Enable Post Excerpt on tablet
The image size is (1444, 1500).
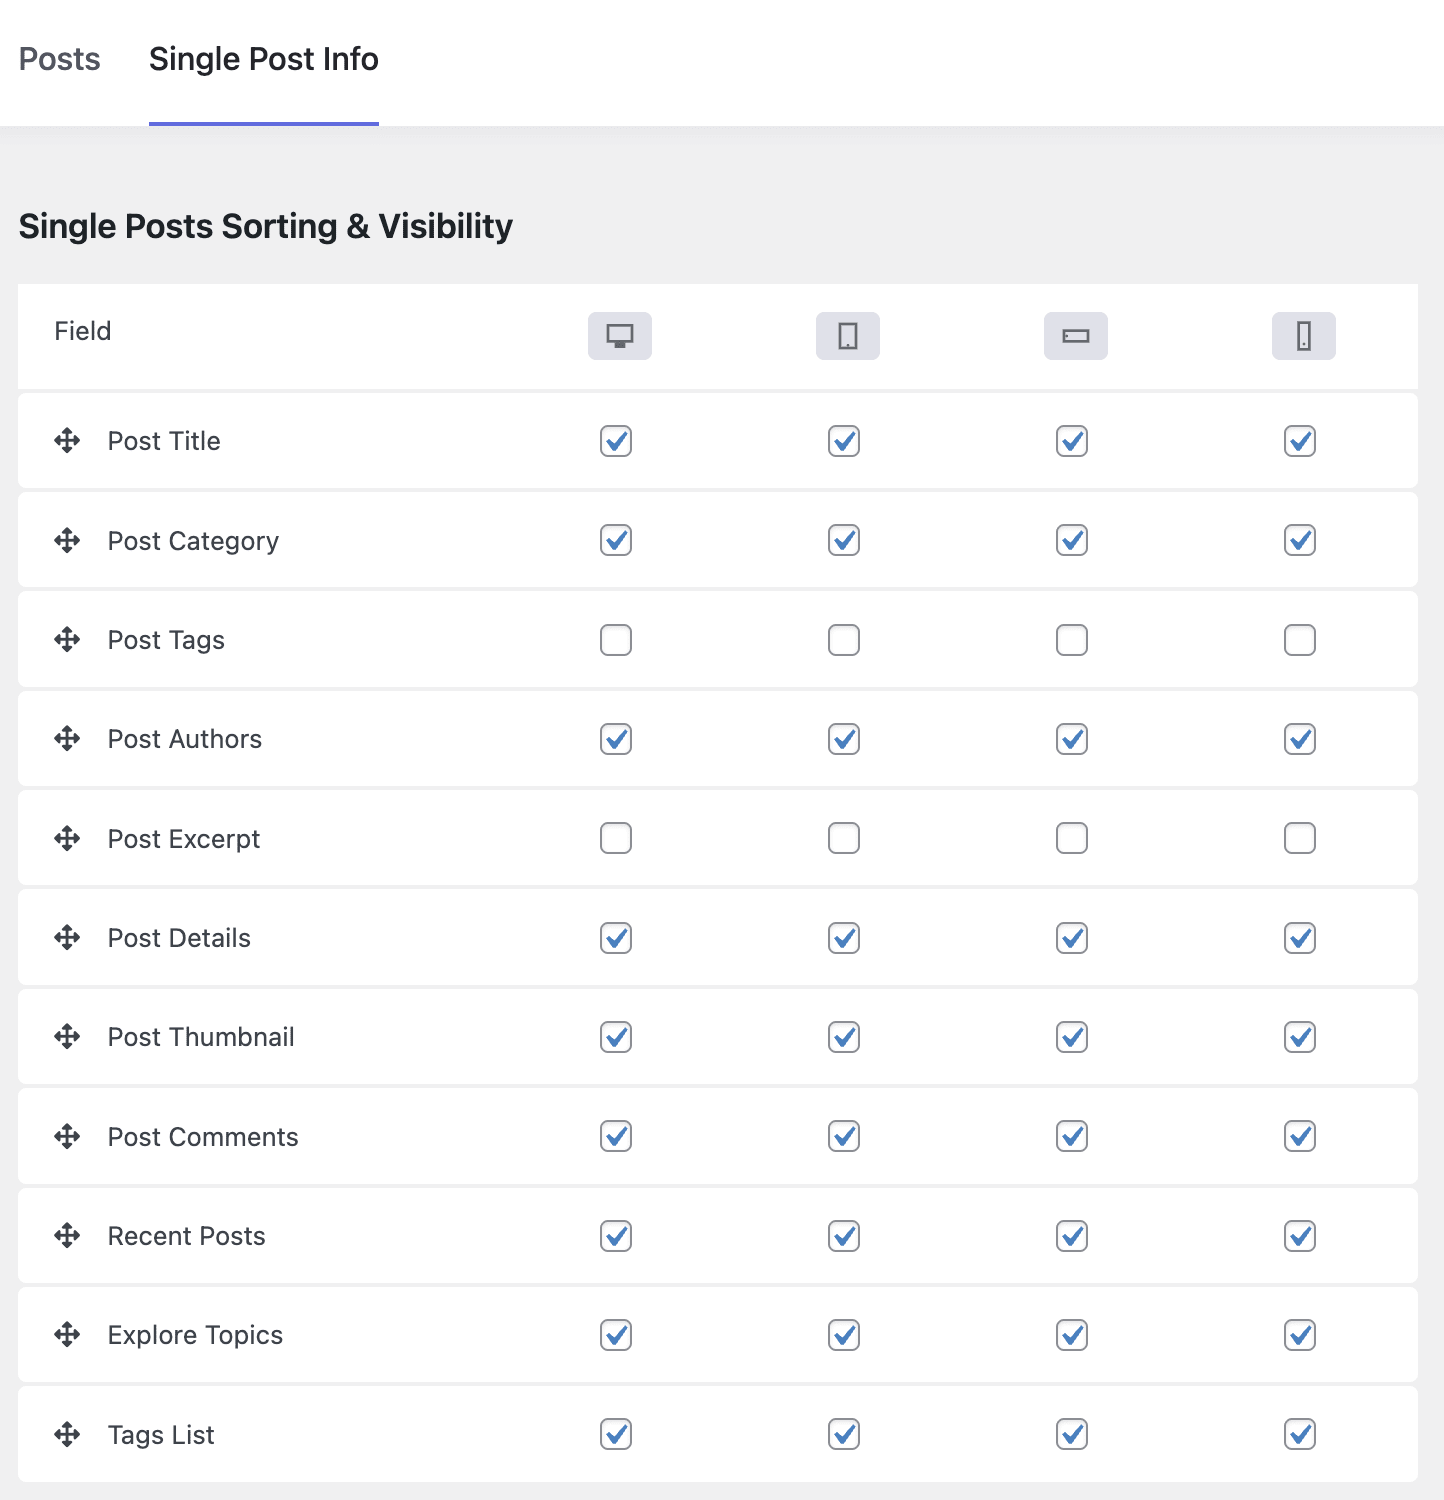coord(843,838)
